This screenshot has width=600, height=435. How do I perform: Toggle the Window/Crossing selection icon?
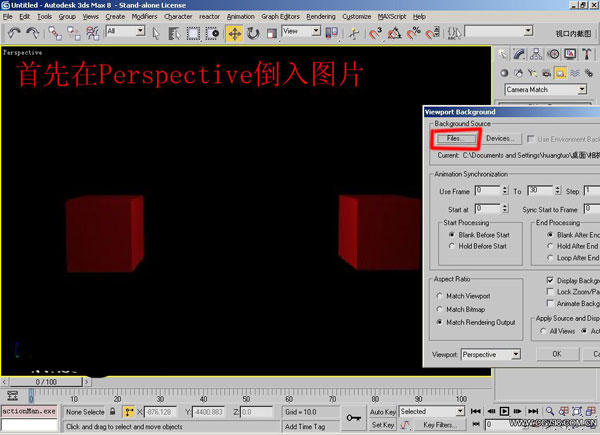click(x=212, y=33)
